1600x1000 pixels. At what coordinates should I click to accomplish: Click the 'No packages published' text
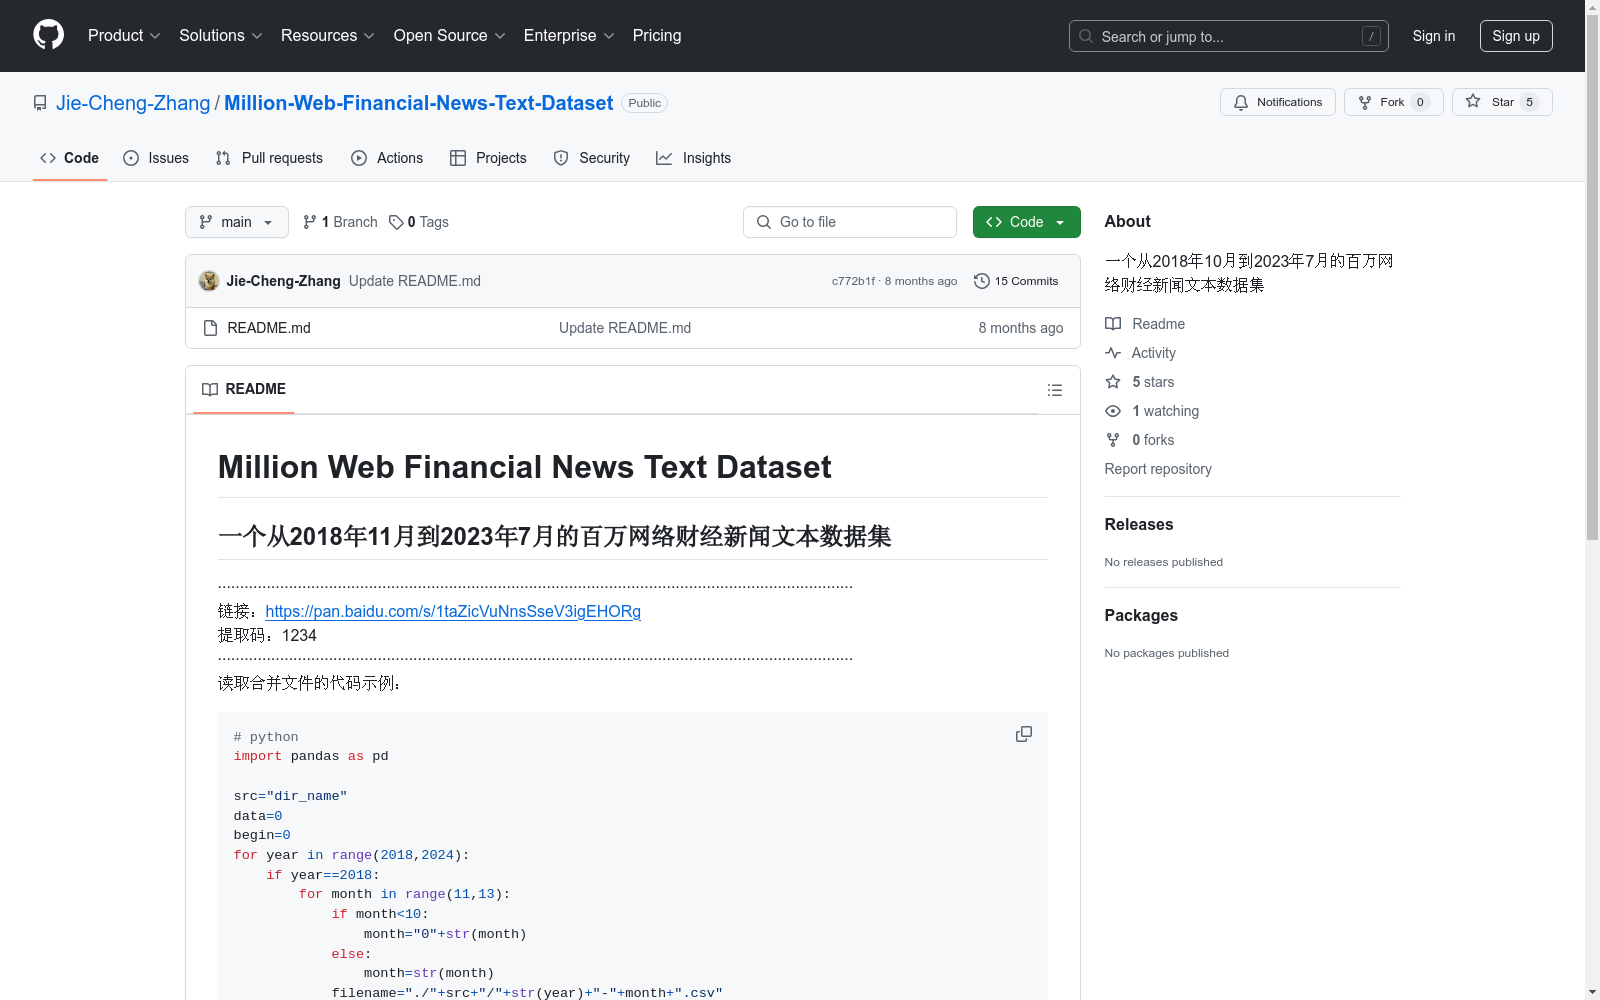coord(1167,653)
